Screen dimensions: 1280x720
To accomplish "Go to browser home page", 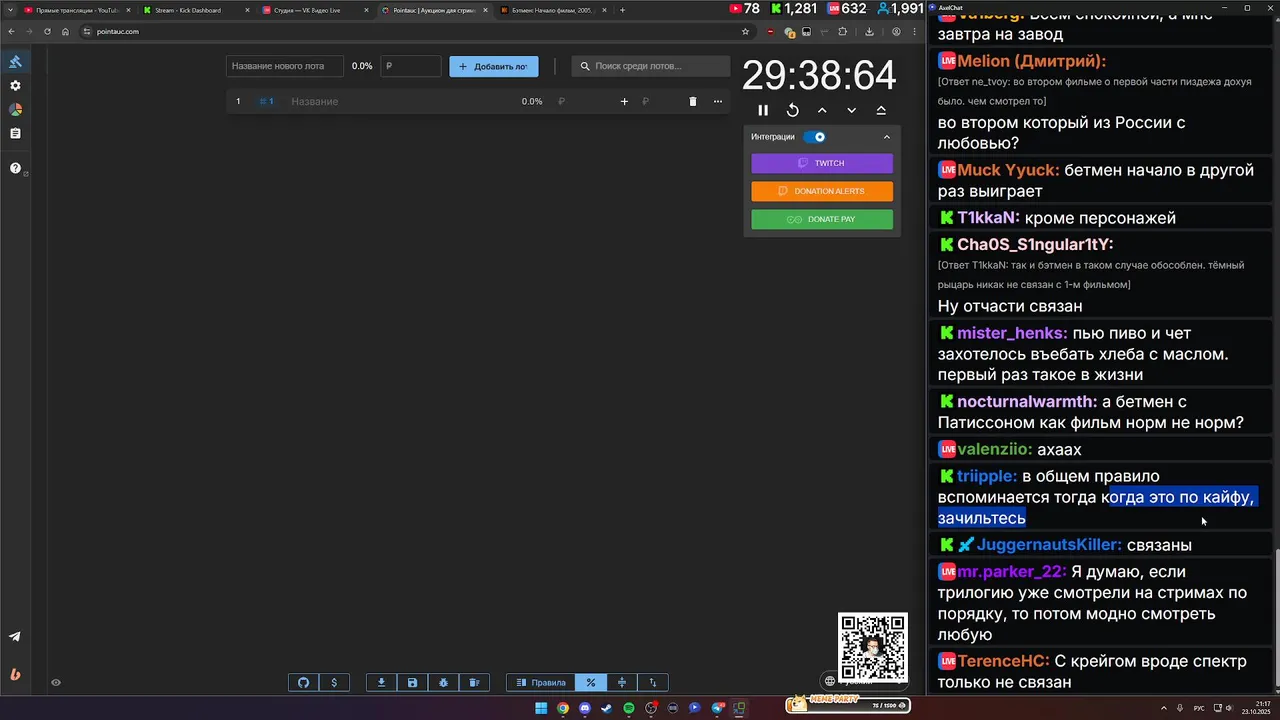I will (65, 31).
